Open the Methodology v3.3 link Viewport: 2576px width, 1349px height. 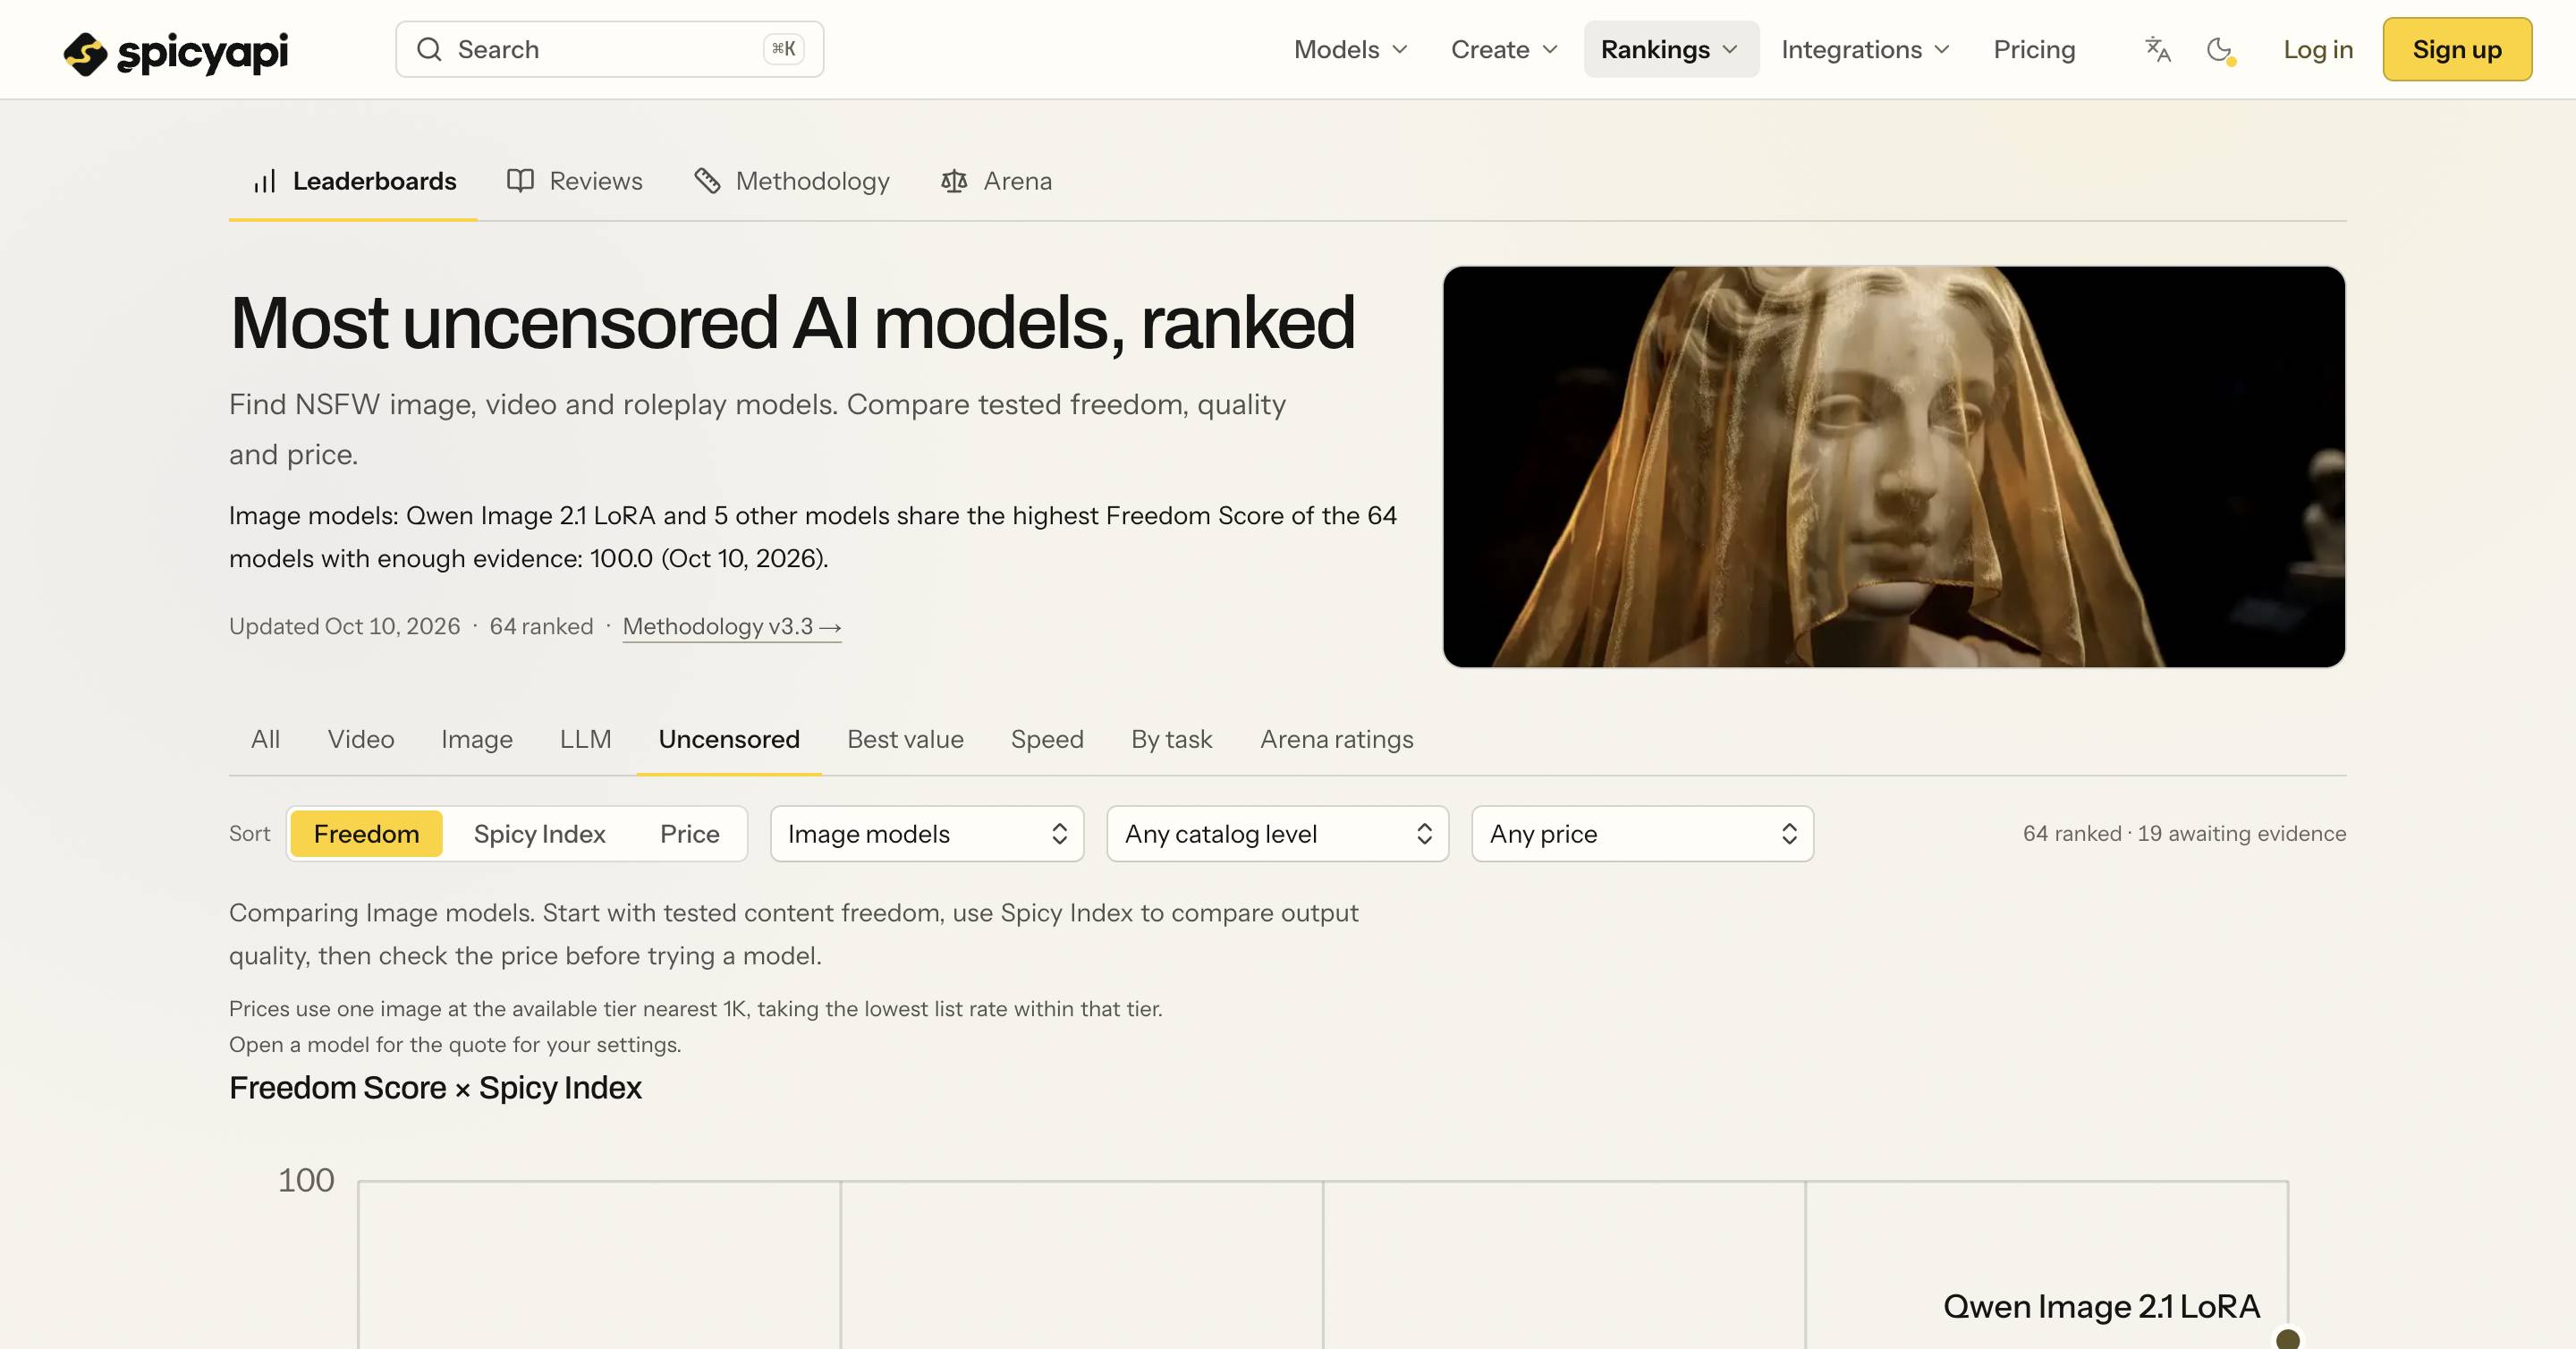(732, 627)
